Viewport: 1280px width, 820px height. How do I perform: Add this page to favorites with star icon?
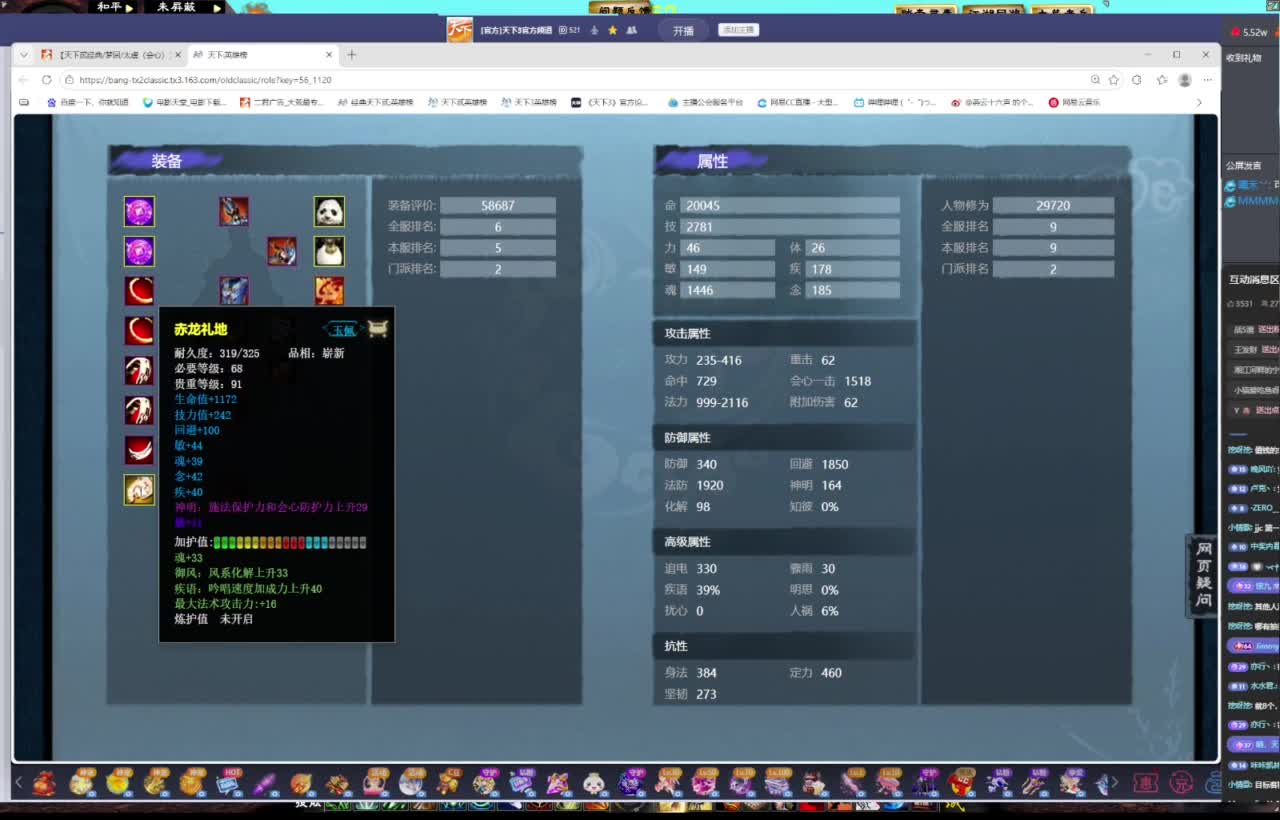pyautogui.click(x=1113, y=80)
